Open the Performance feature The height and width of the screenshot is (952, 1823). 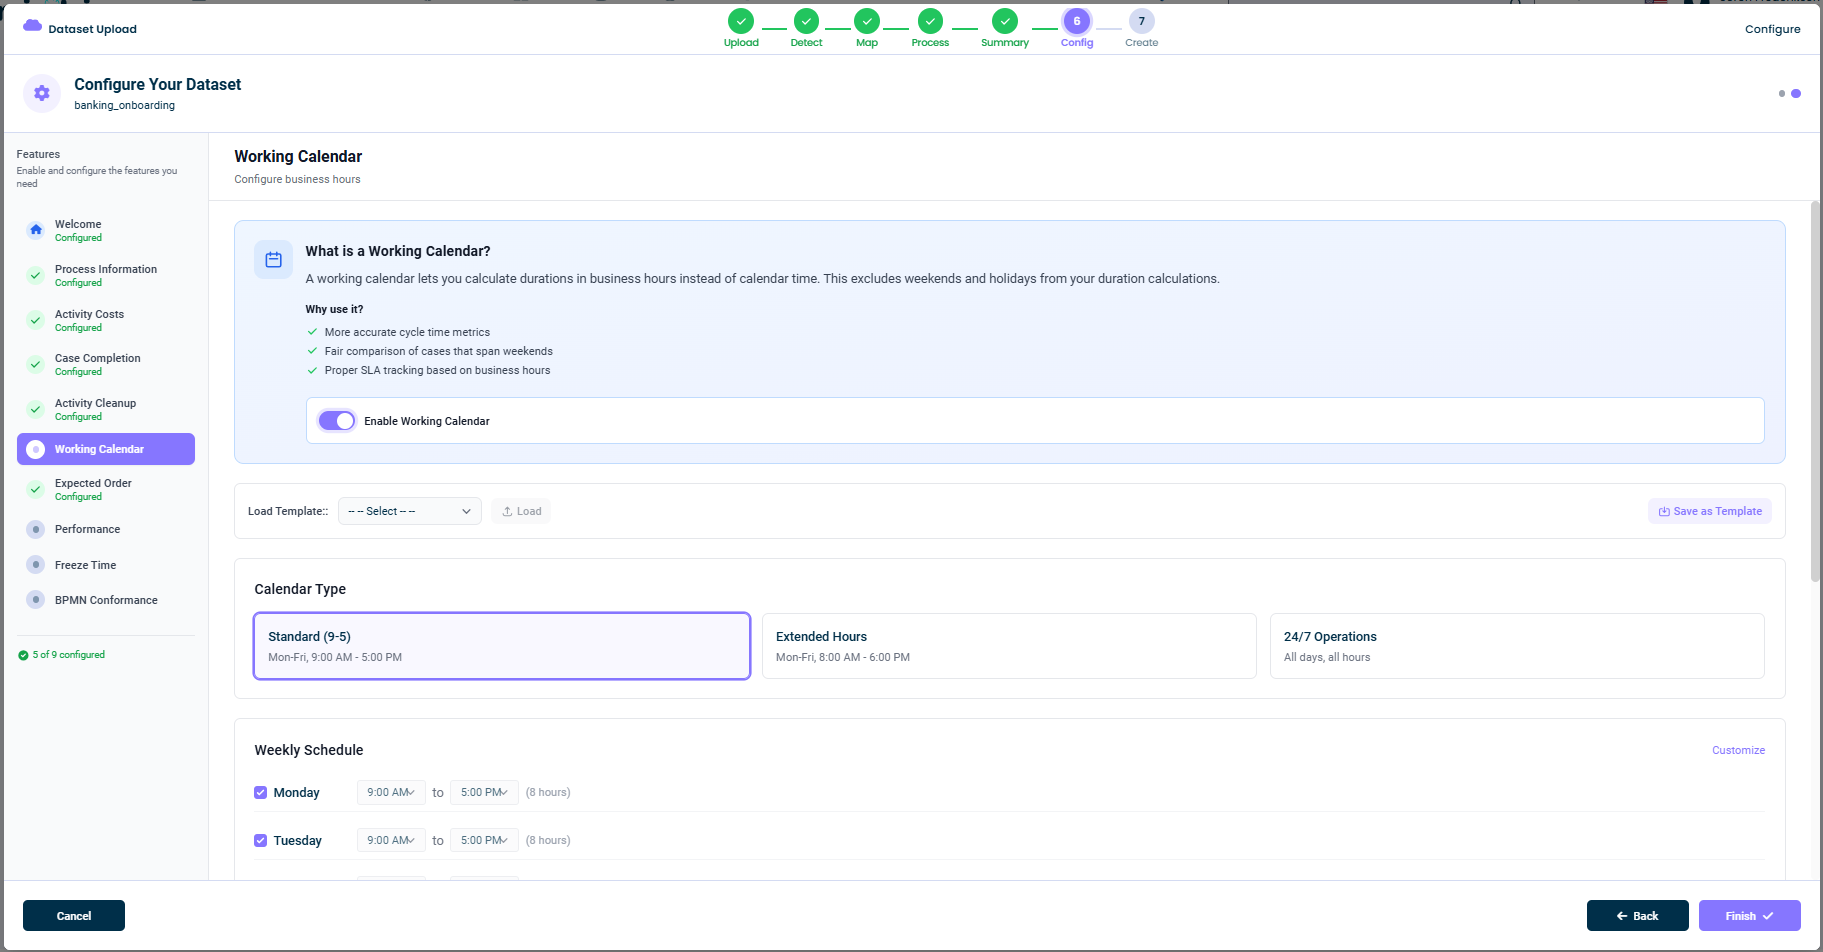click(x=106, y=529)
